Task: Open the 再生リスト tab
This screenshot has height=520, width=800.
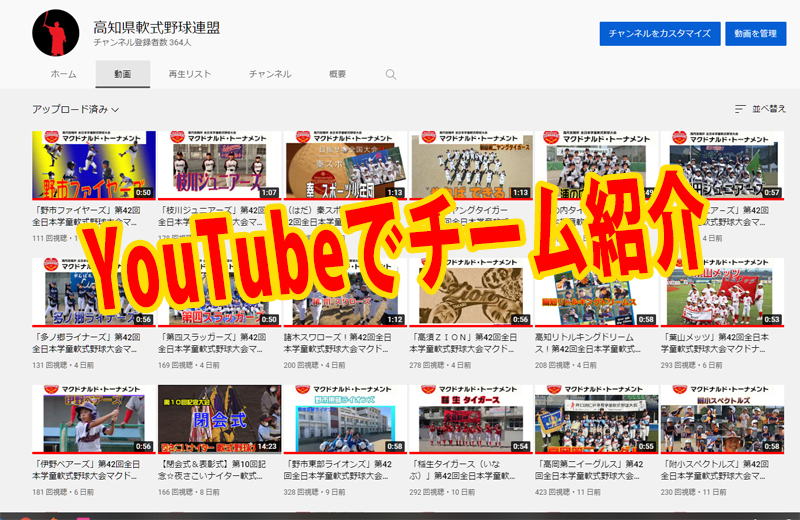Action: [190, 75]
